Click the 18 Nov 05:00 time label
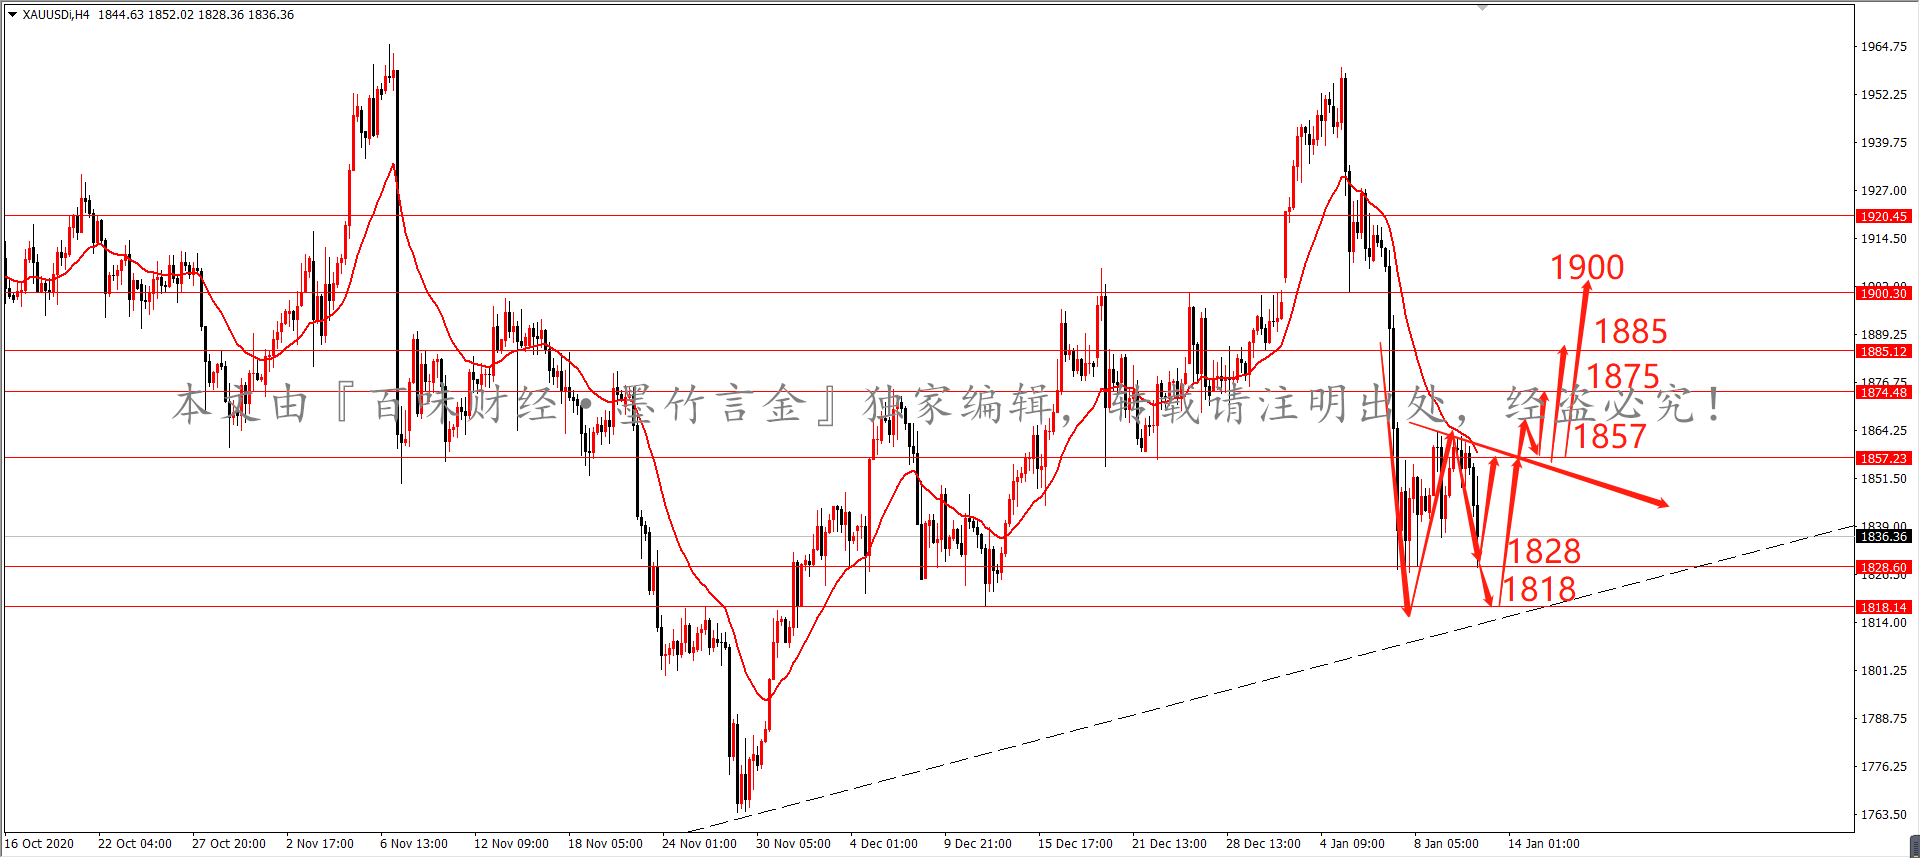Viewport: 1920px width, 858px height. coord(605,844)
